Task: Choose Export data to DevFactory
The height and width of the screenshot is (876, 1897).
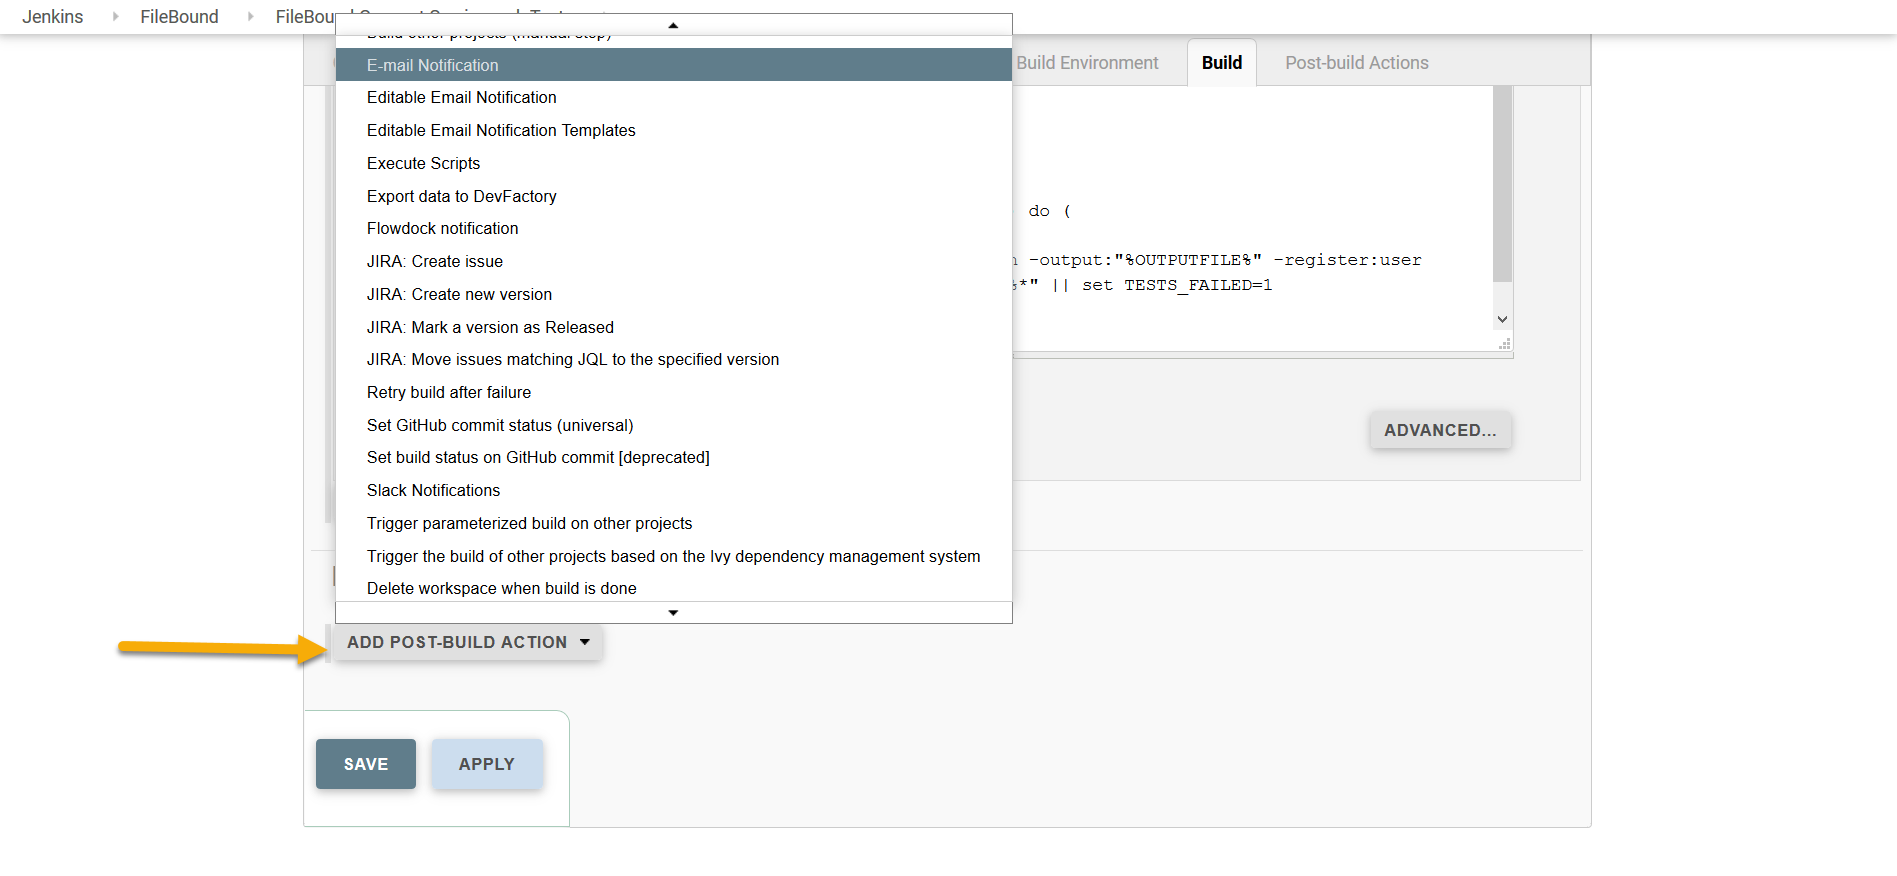Action: click(x=673, y=196)
